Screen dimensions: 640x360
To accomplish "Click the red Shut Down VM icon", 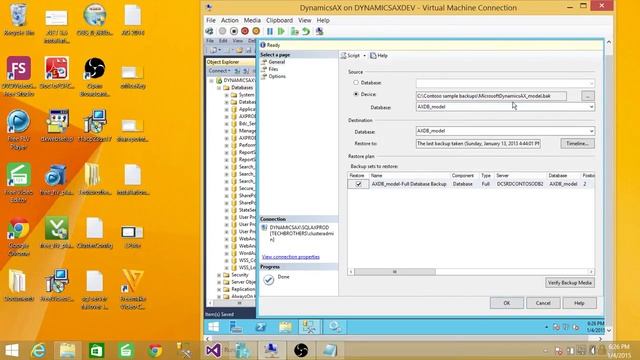I will 245,31.
